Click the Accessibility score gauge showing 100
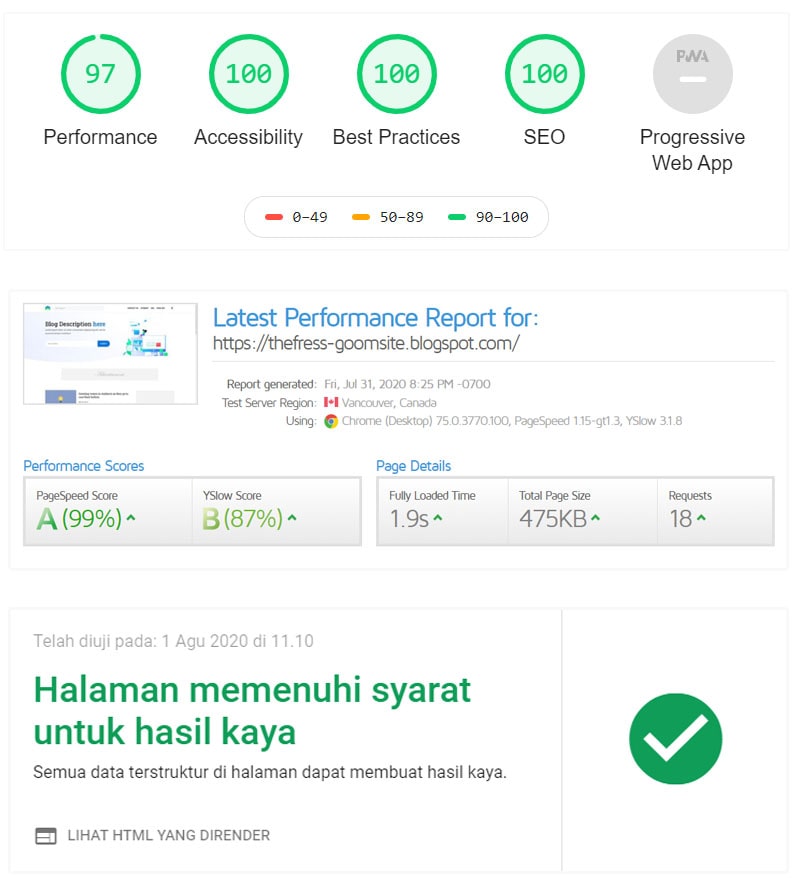Viewport: 800px width, 886px height. pyautogui.click(x=248, y=73)
